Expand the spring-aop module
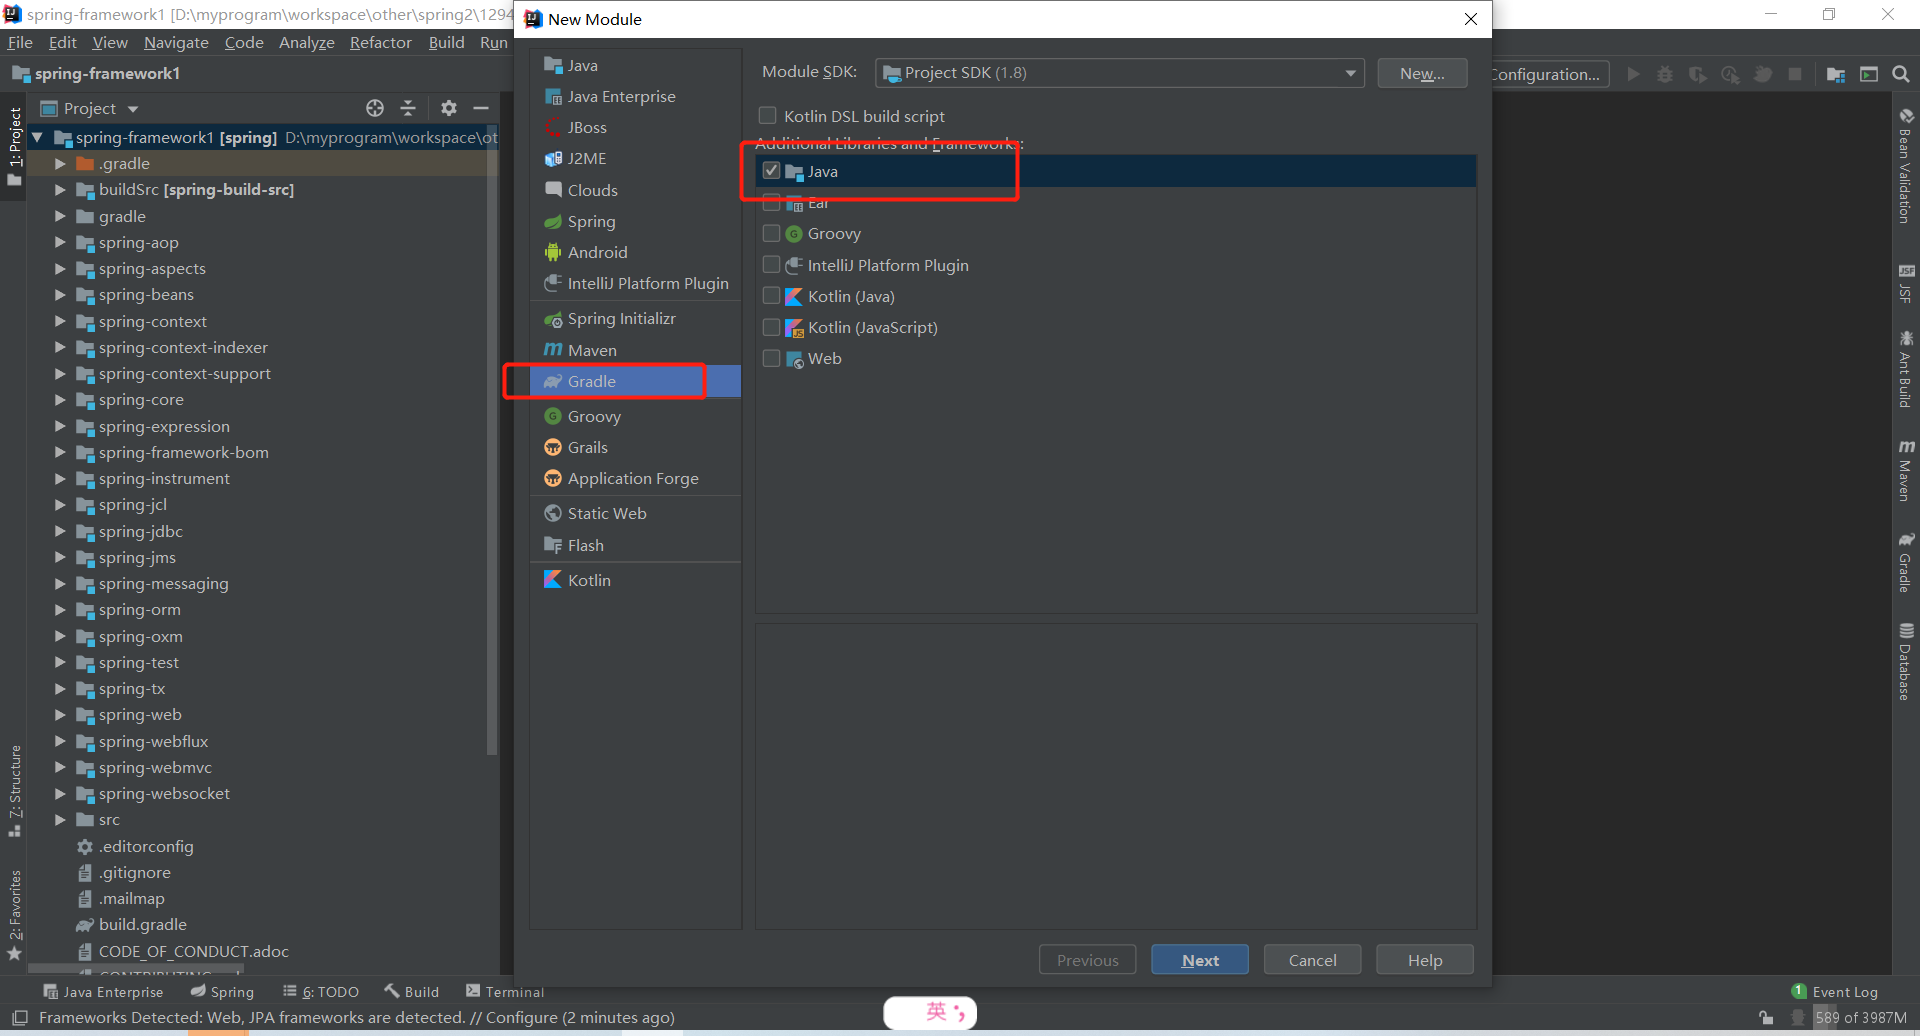 pos(60,242)
